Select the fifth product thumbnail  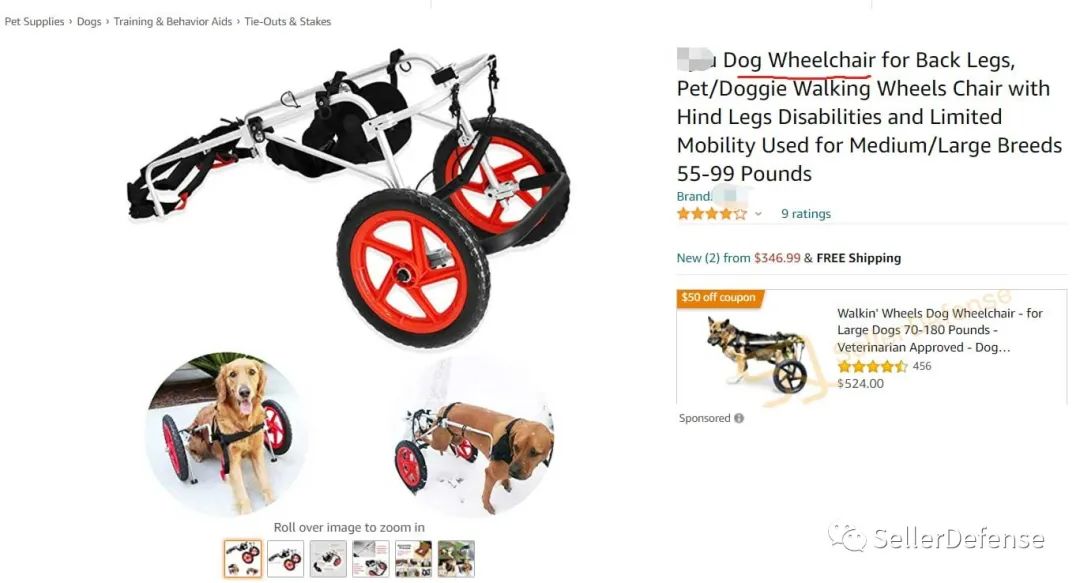pyautogui.click(x=413, y=558)
